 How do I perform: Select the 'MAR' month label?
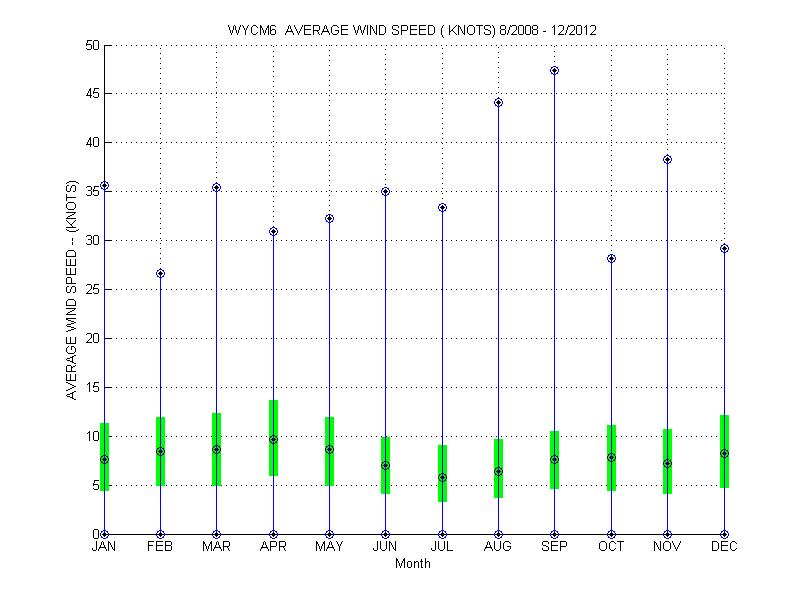216,546
